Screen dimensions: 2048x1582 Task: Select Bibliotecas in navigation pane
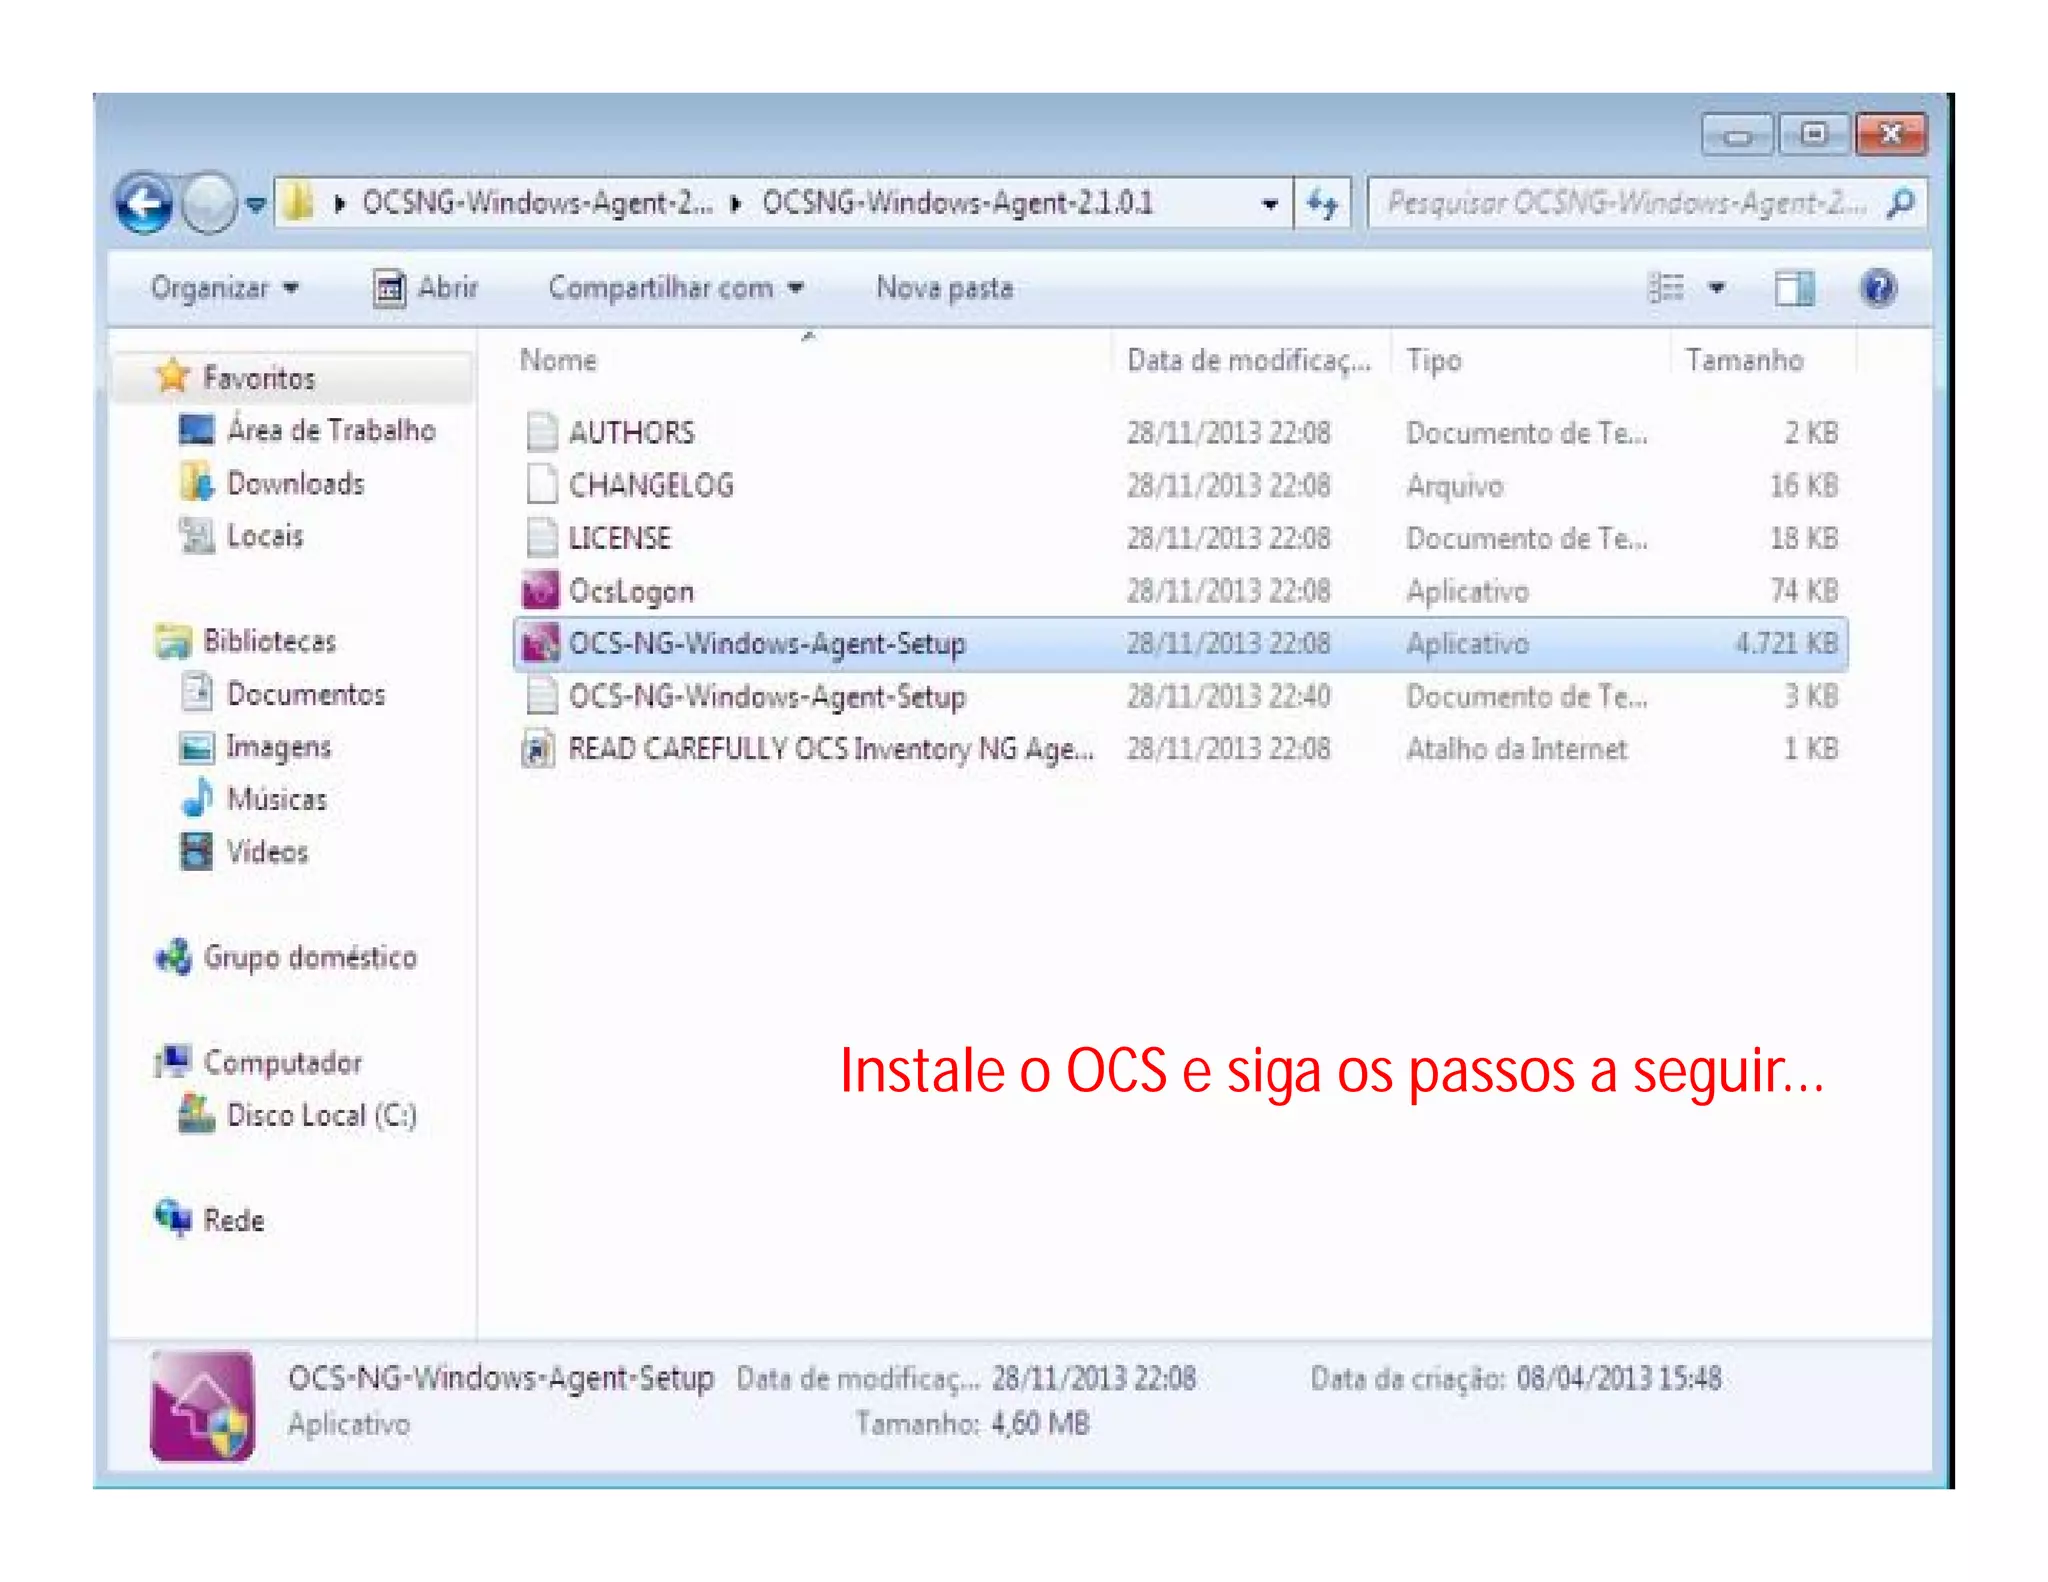(x=270, y=641)
